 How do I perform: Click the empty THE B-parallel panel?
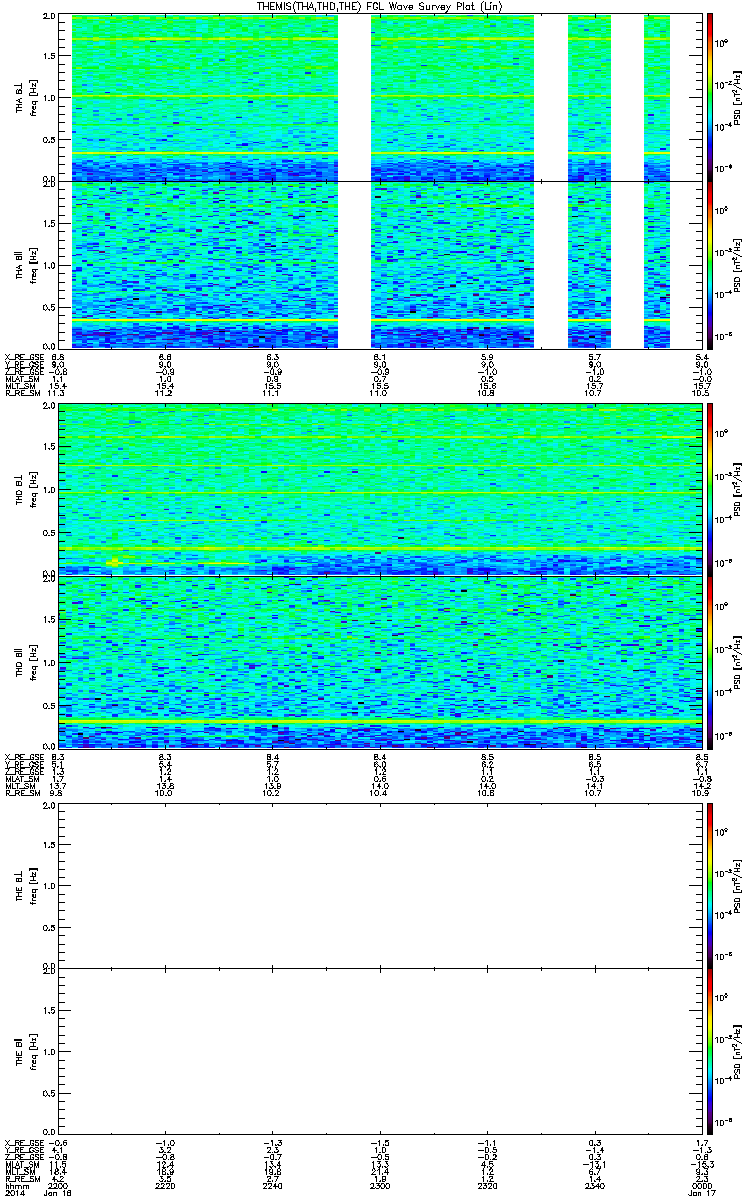coord(379,1052)
